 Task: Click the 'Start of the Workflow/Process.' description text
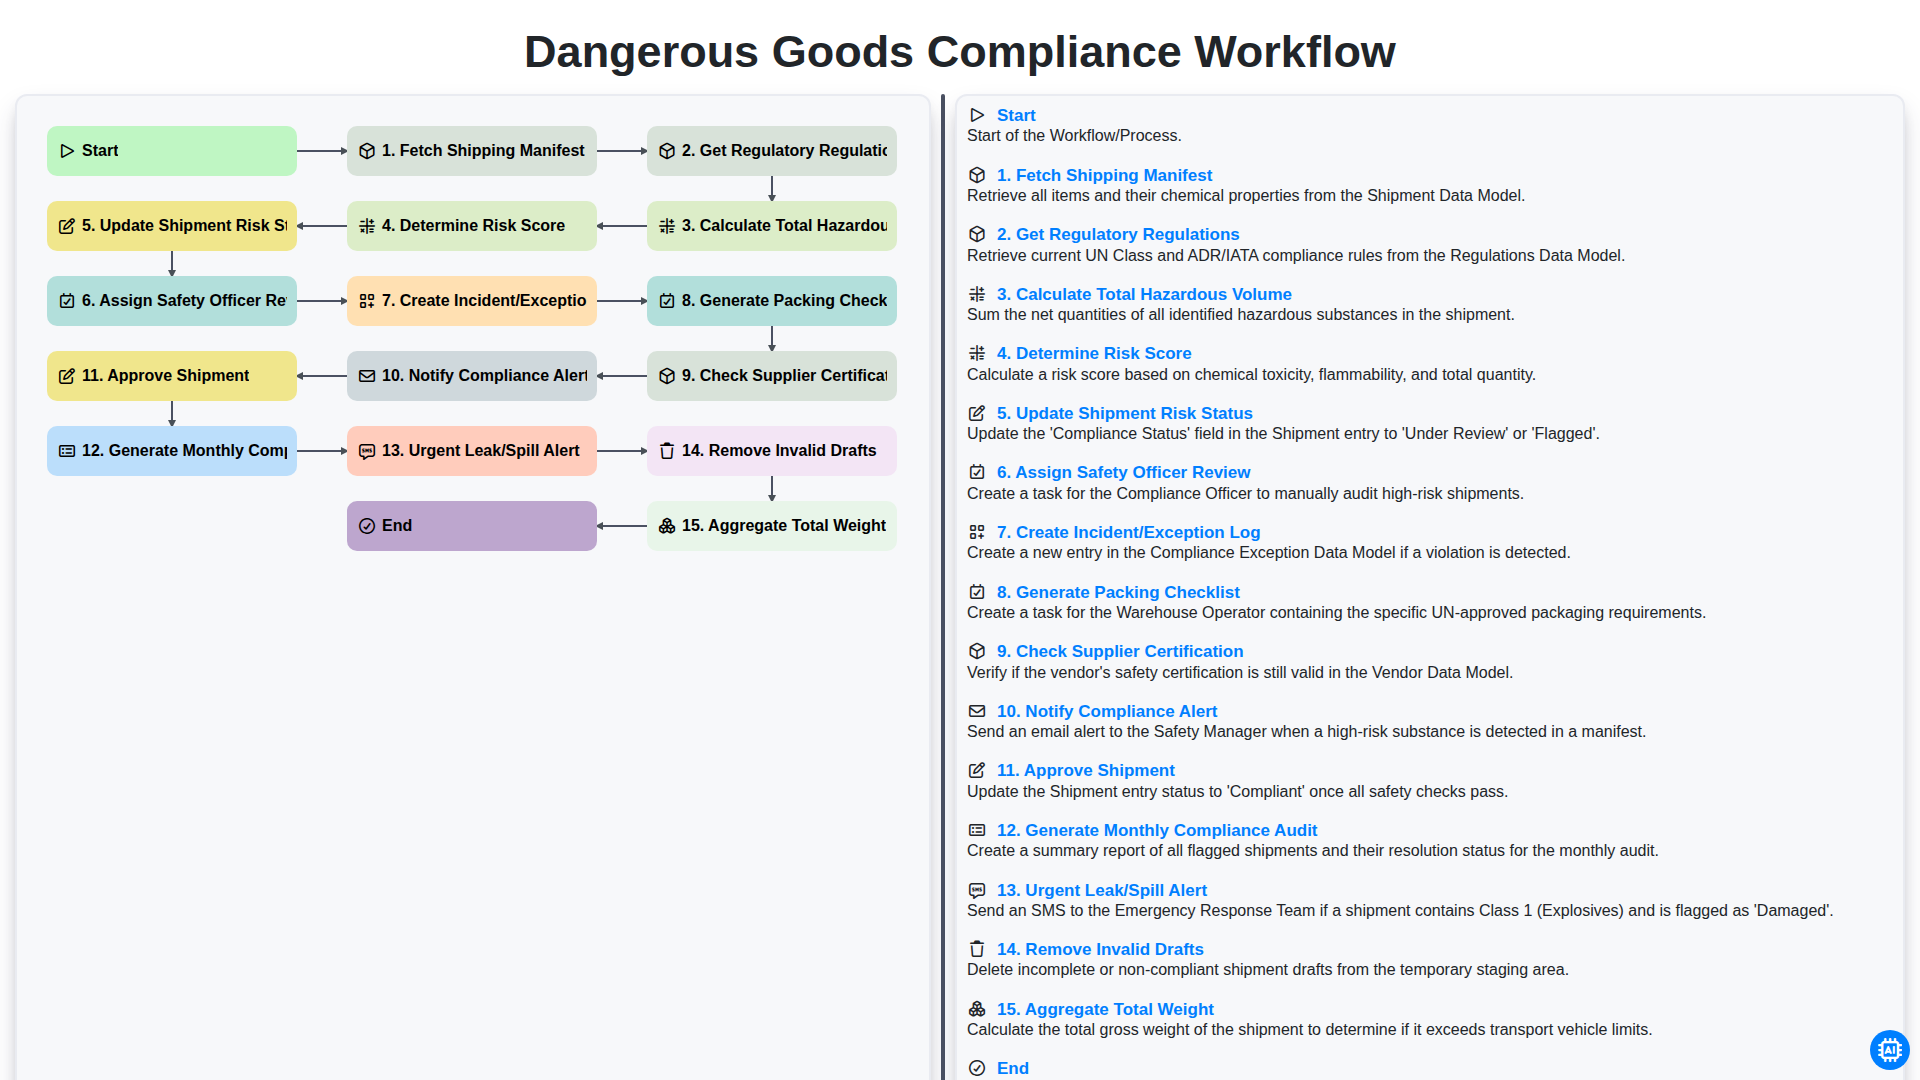(1074, 136)
